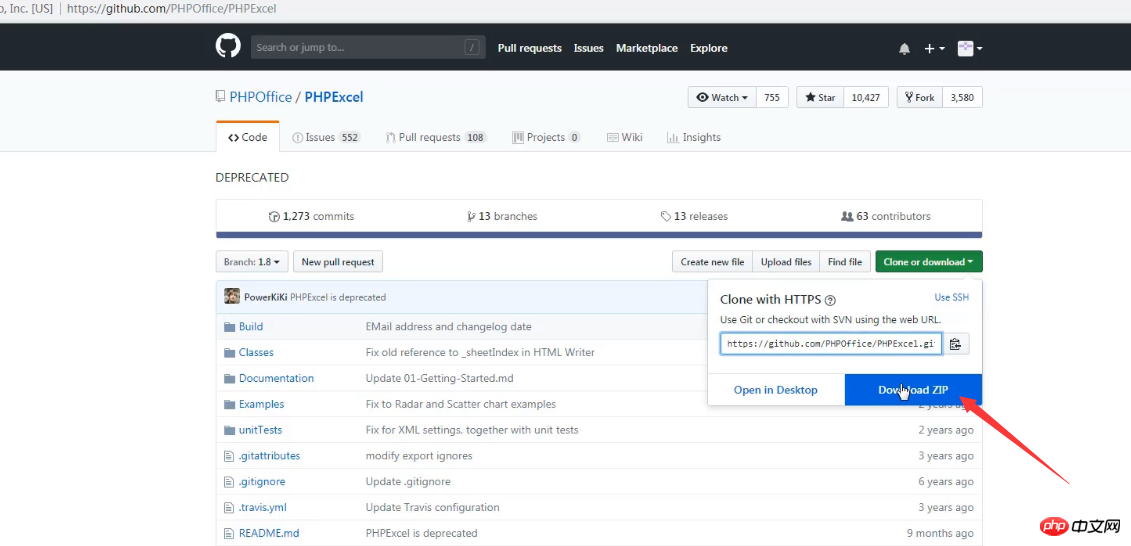This screenshot has width=1131, height=546.
Task: Click Upload files button
Action: pos(786,262)
